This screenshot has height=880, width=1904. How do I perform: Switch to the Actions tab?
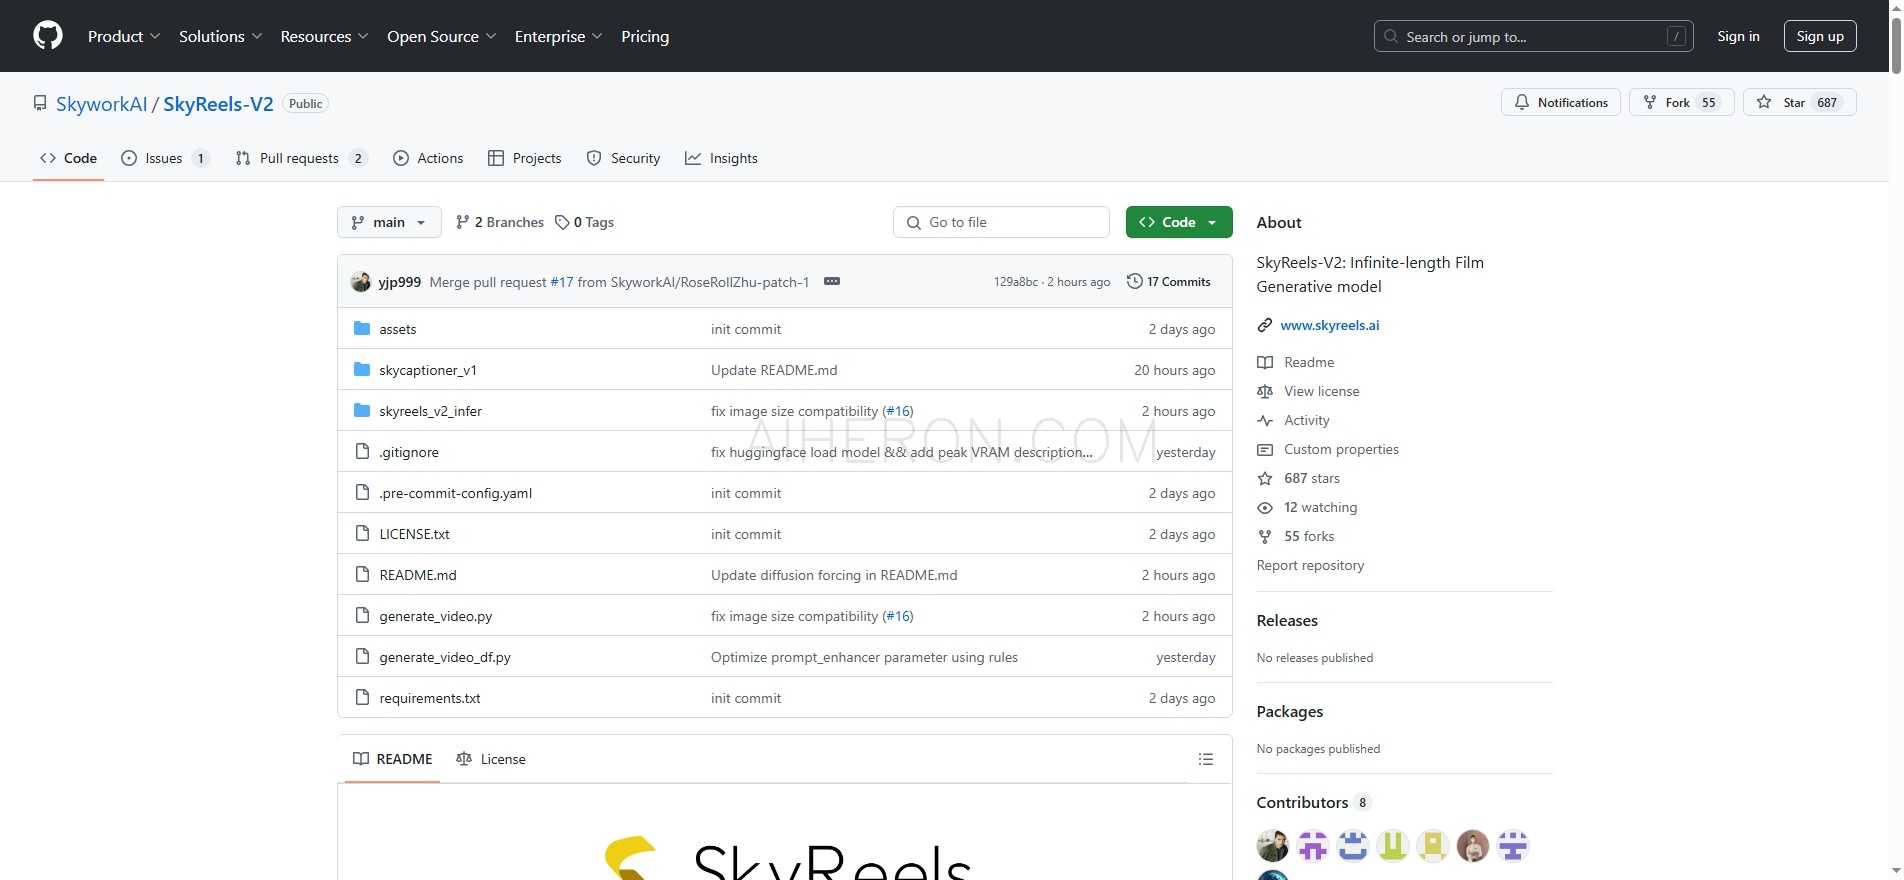428,158
